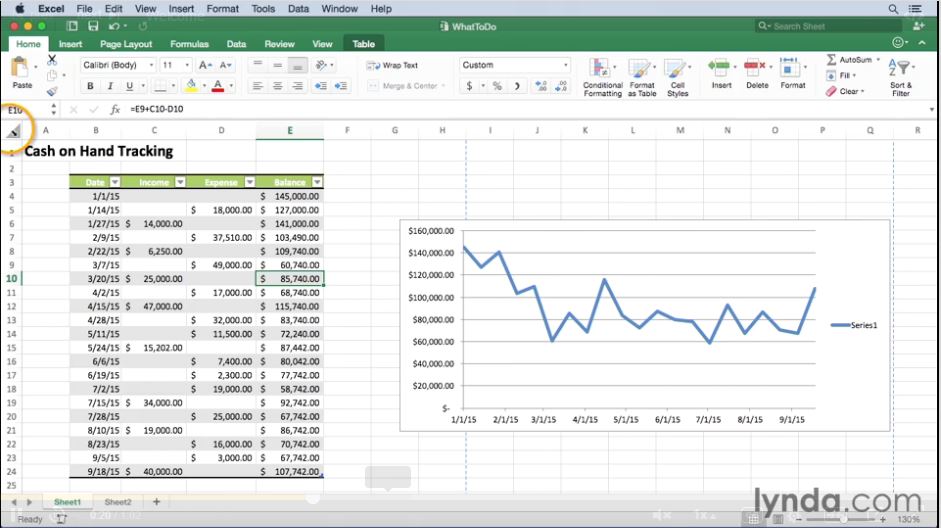
Task: Click the Decrease Indent icon
Action: [320, 86]
